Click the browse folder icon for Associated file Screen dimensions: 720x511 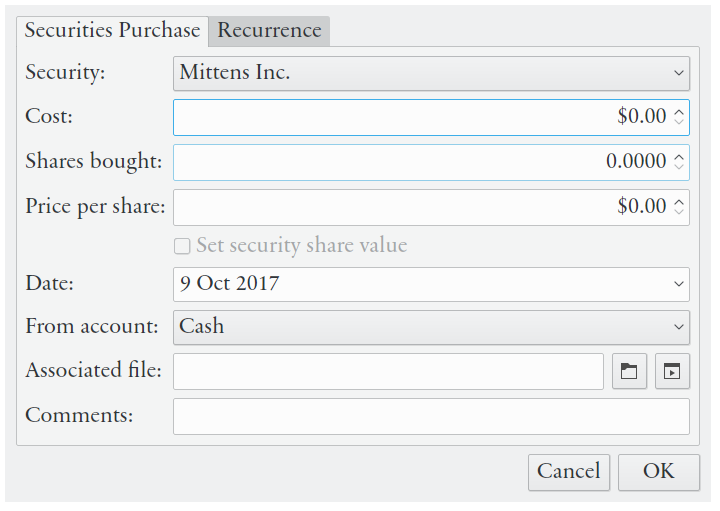click(x=629, y=371)
